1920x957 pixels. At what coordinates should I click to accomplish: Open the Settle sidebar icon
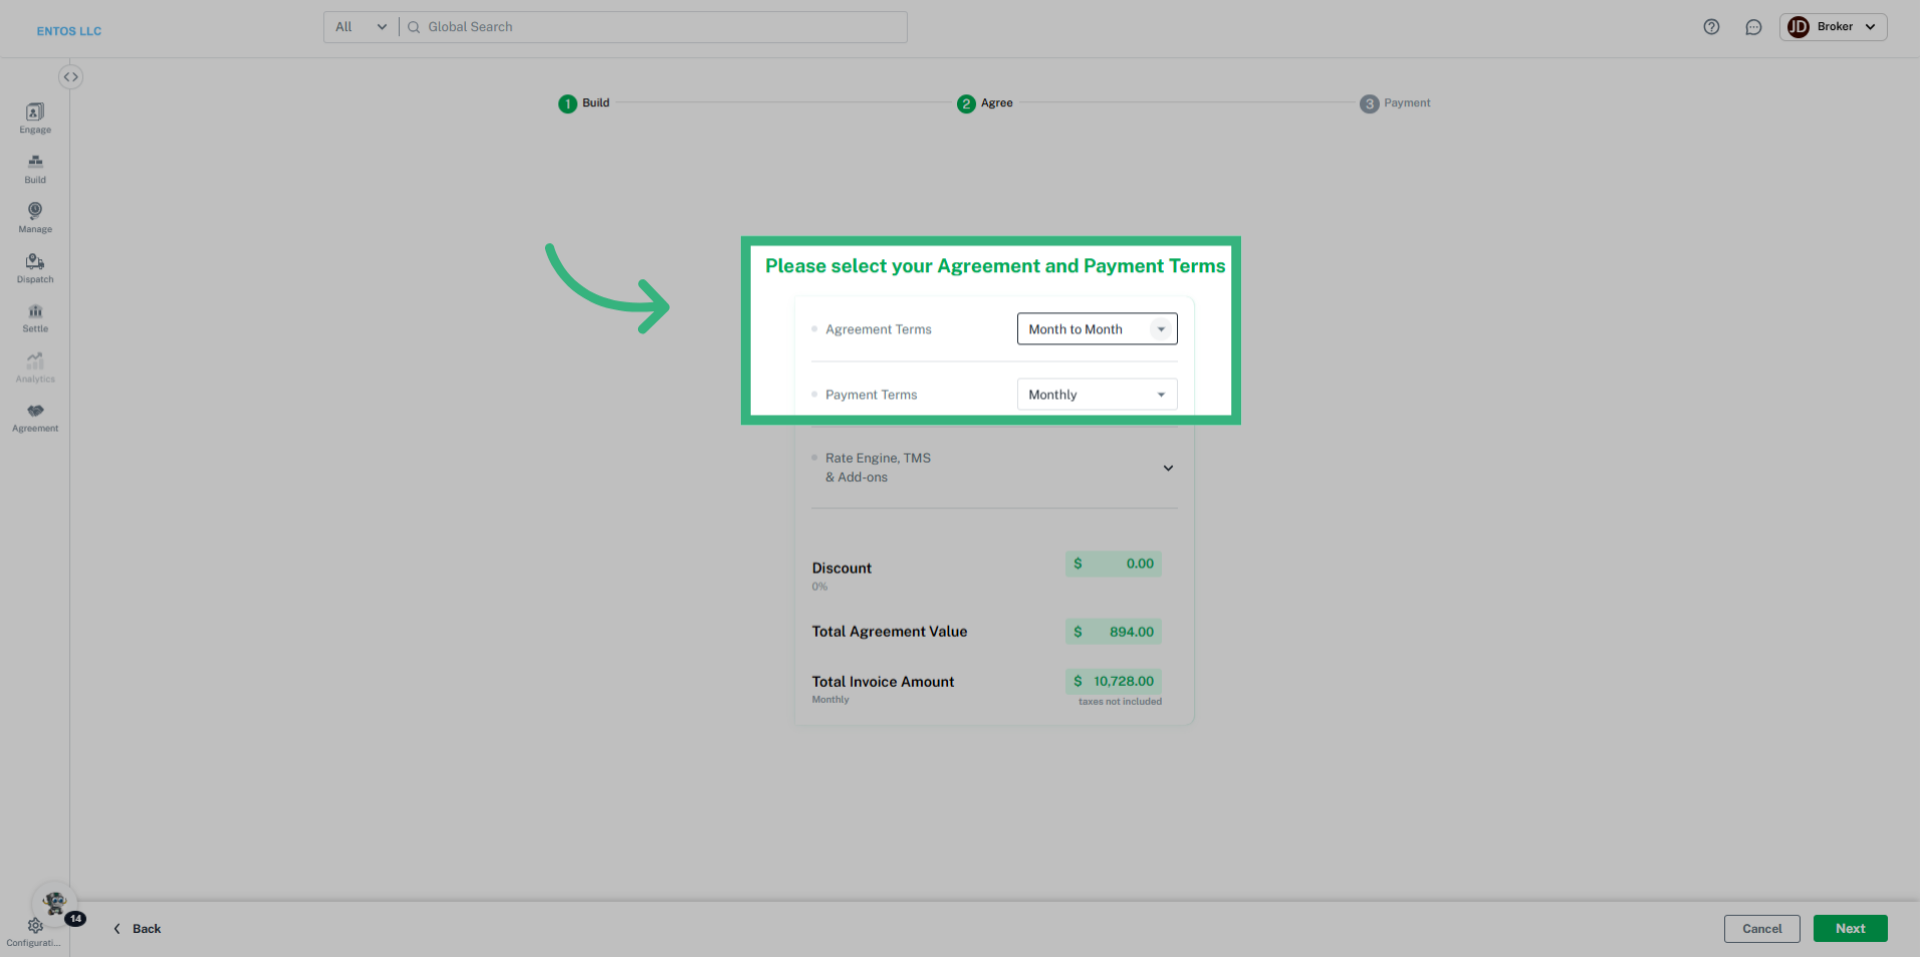pyautogui.click(x=35, y=317)
